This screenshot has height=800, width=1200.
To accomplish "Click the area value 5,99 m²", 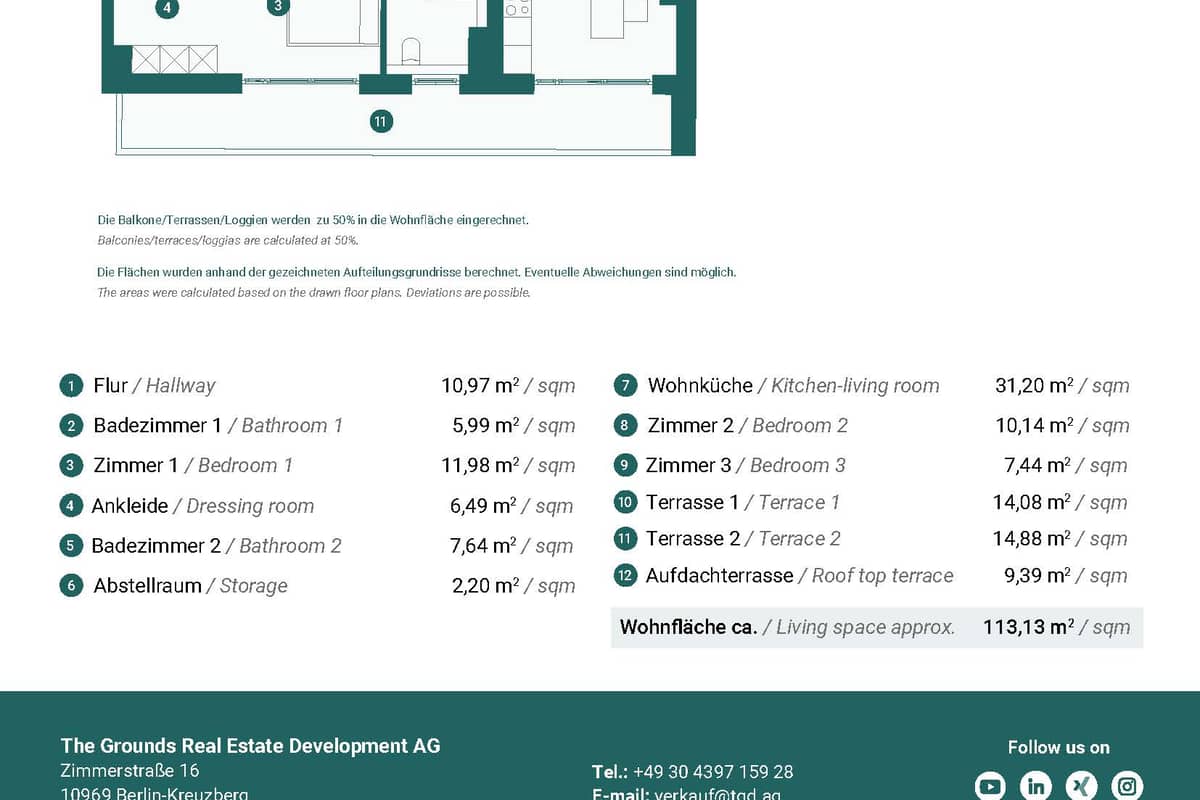I will point(486,426).
